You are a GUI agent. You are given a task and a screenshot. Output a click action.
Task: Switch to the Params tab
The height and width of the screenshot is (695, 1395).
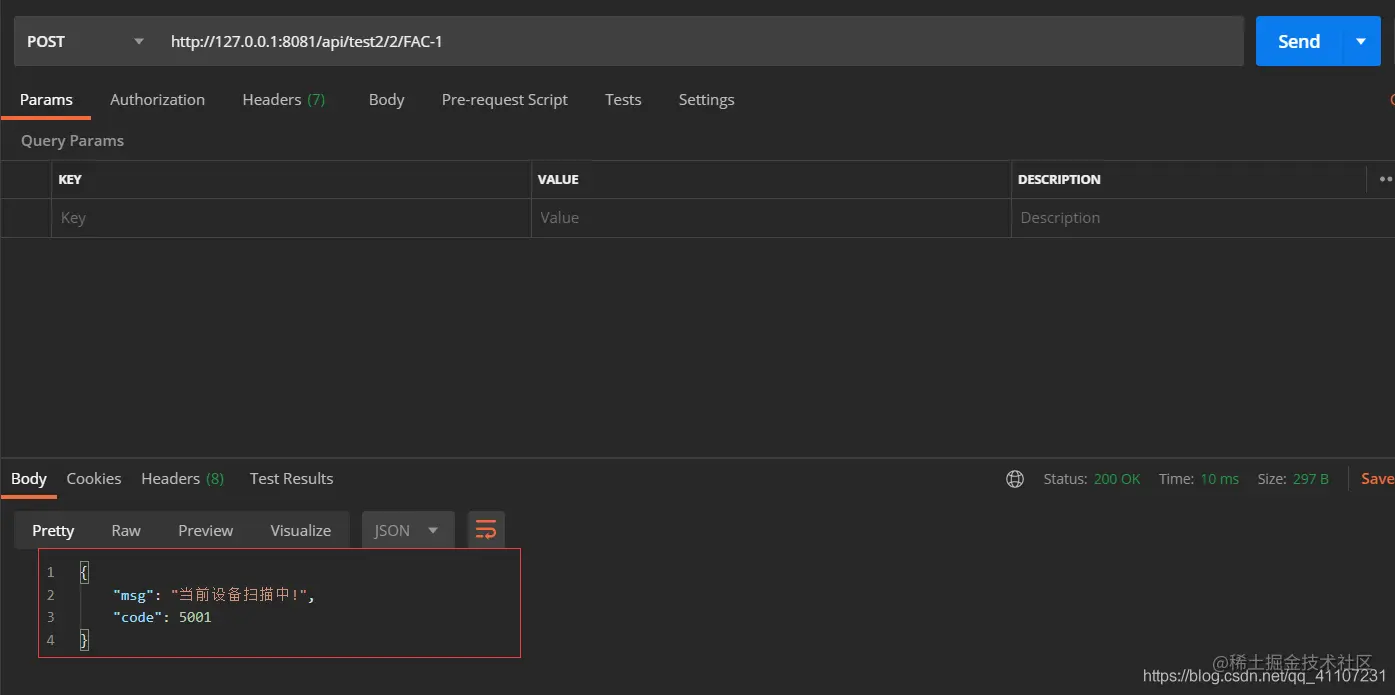[x=46, y=100]
